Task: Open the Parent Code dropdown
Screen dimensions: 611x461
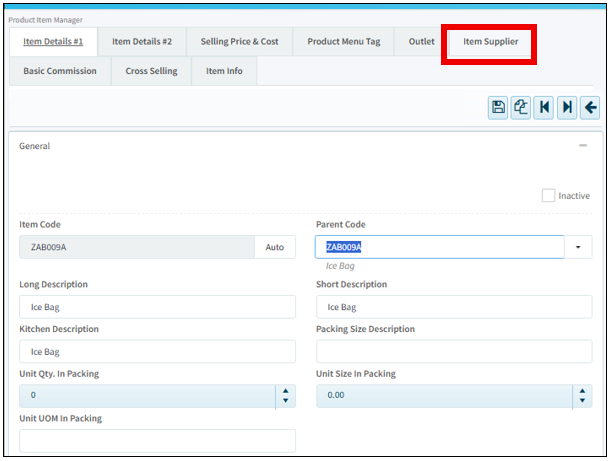Action: (x=578, y=247)
